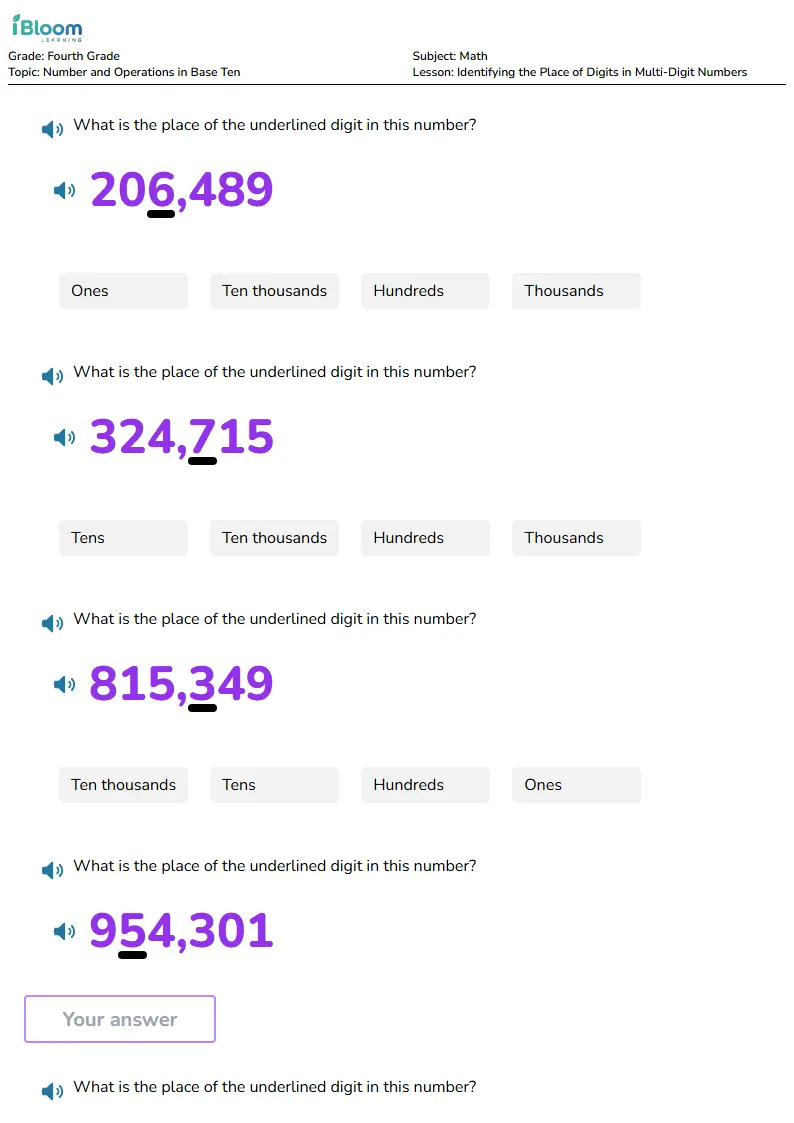This screenshot has width=794, height=1123.
Task: Choose Hundreds for the 815,349 question
Action: [x=425, y=785]
